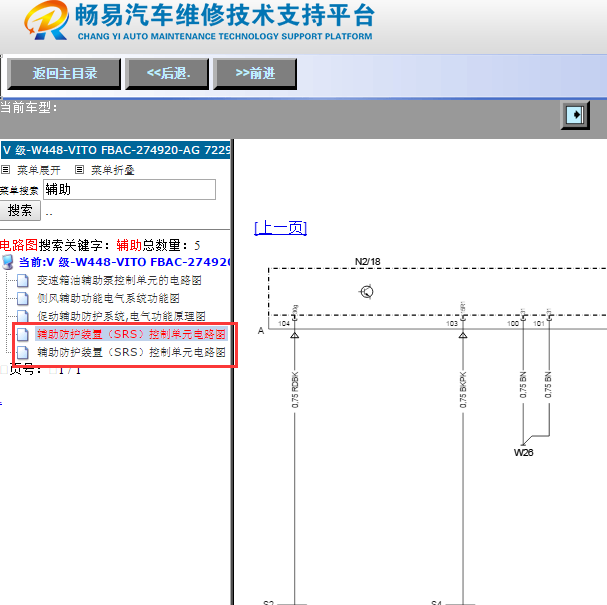Click the 搜索 button
This screenshot has width=607, height=605.
tap(20, 211)
